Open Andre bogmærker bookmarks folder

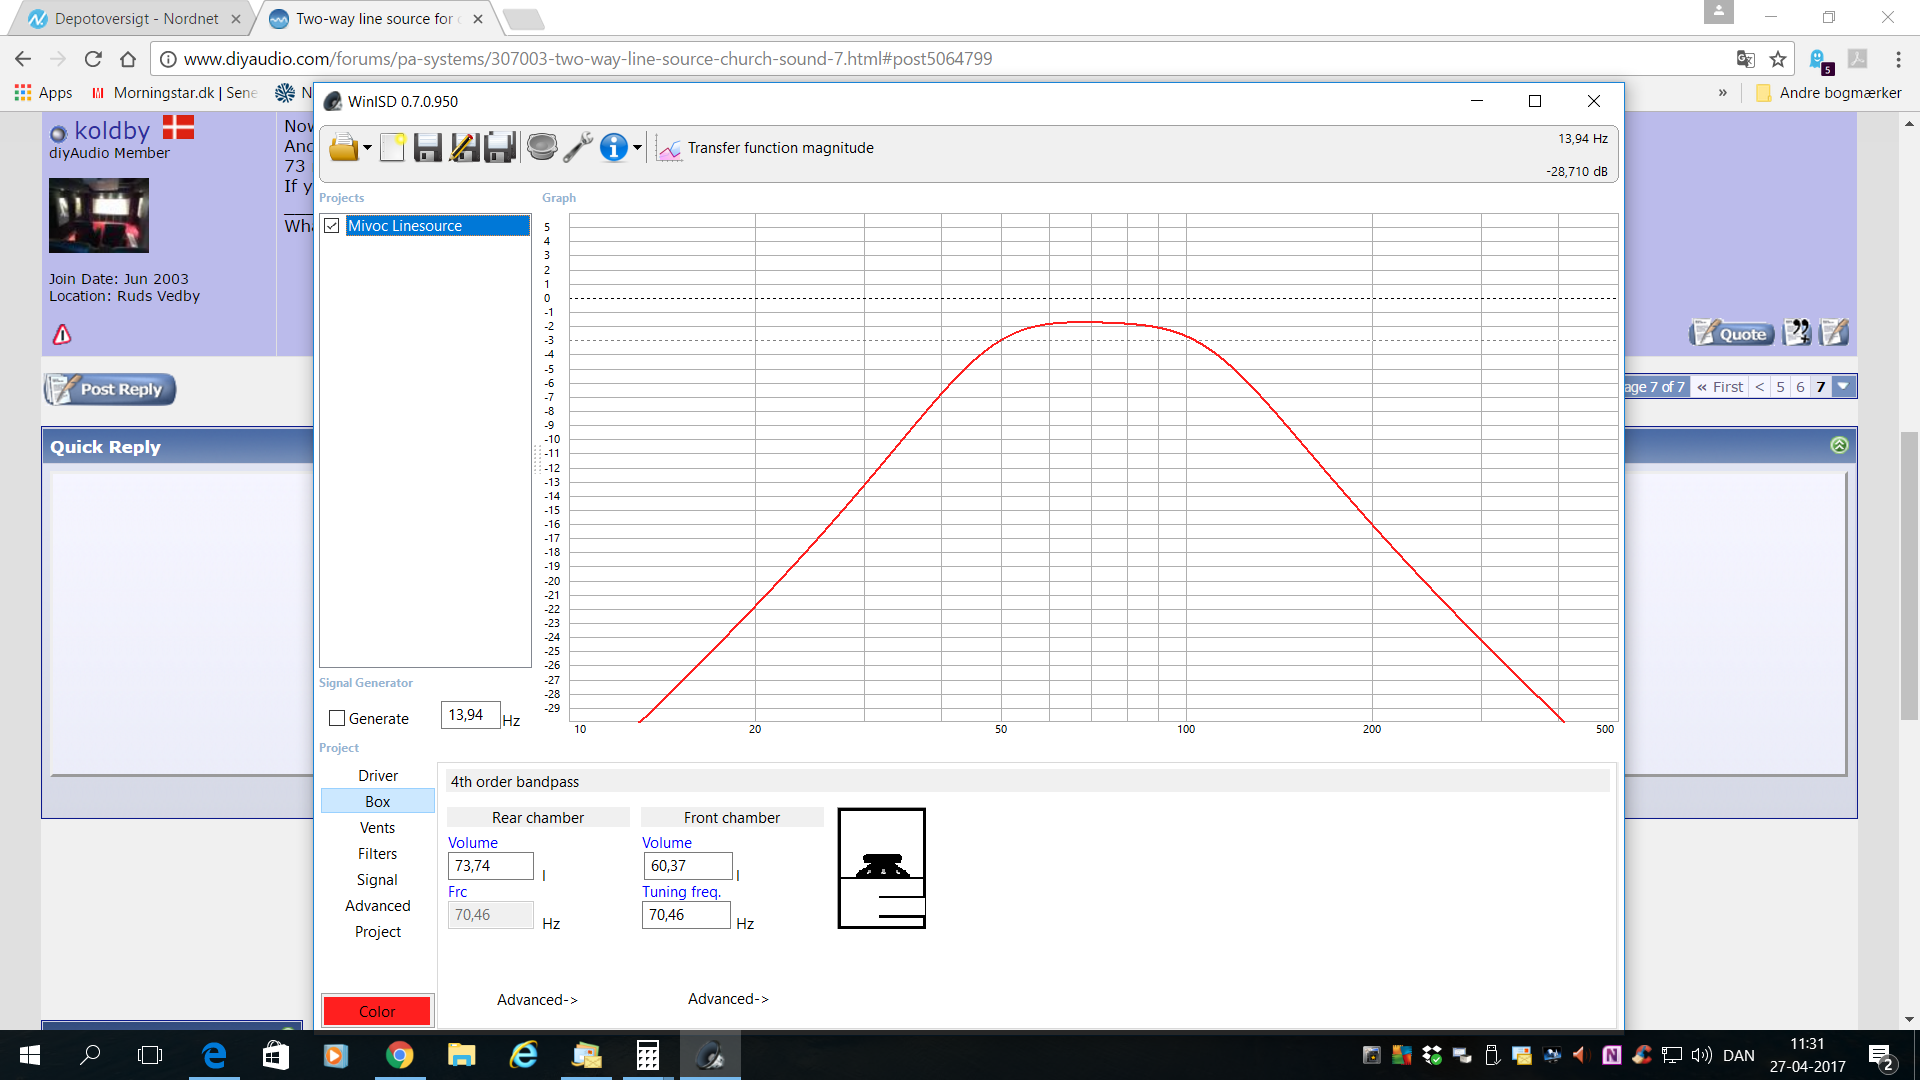1828,93
